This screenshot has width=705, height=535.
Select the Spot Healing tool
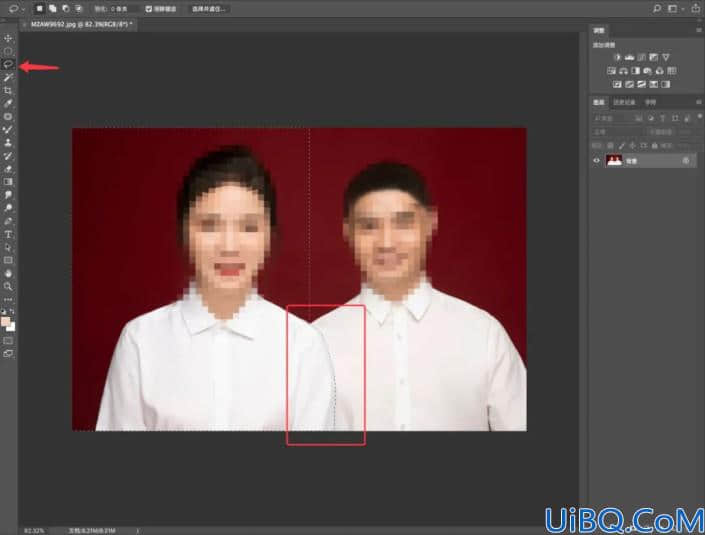click(x=8, y=116)
